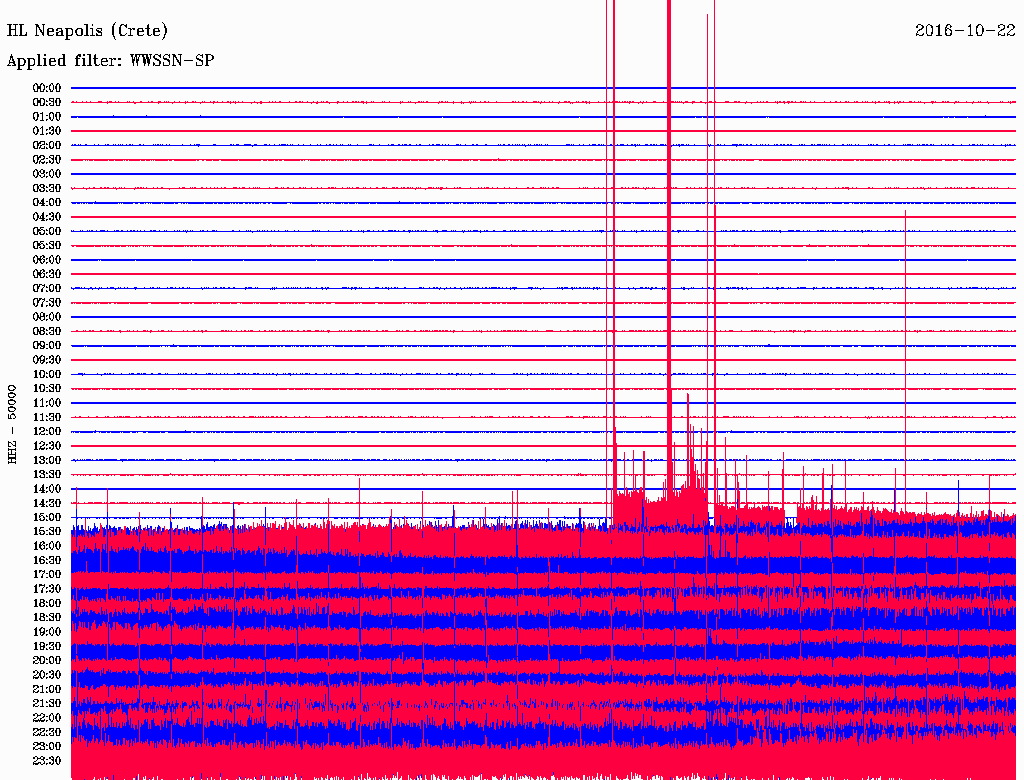Pick the 17:00 time row label

pyautogui.click(x=47, y=575)
